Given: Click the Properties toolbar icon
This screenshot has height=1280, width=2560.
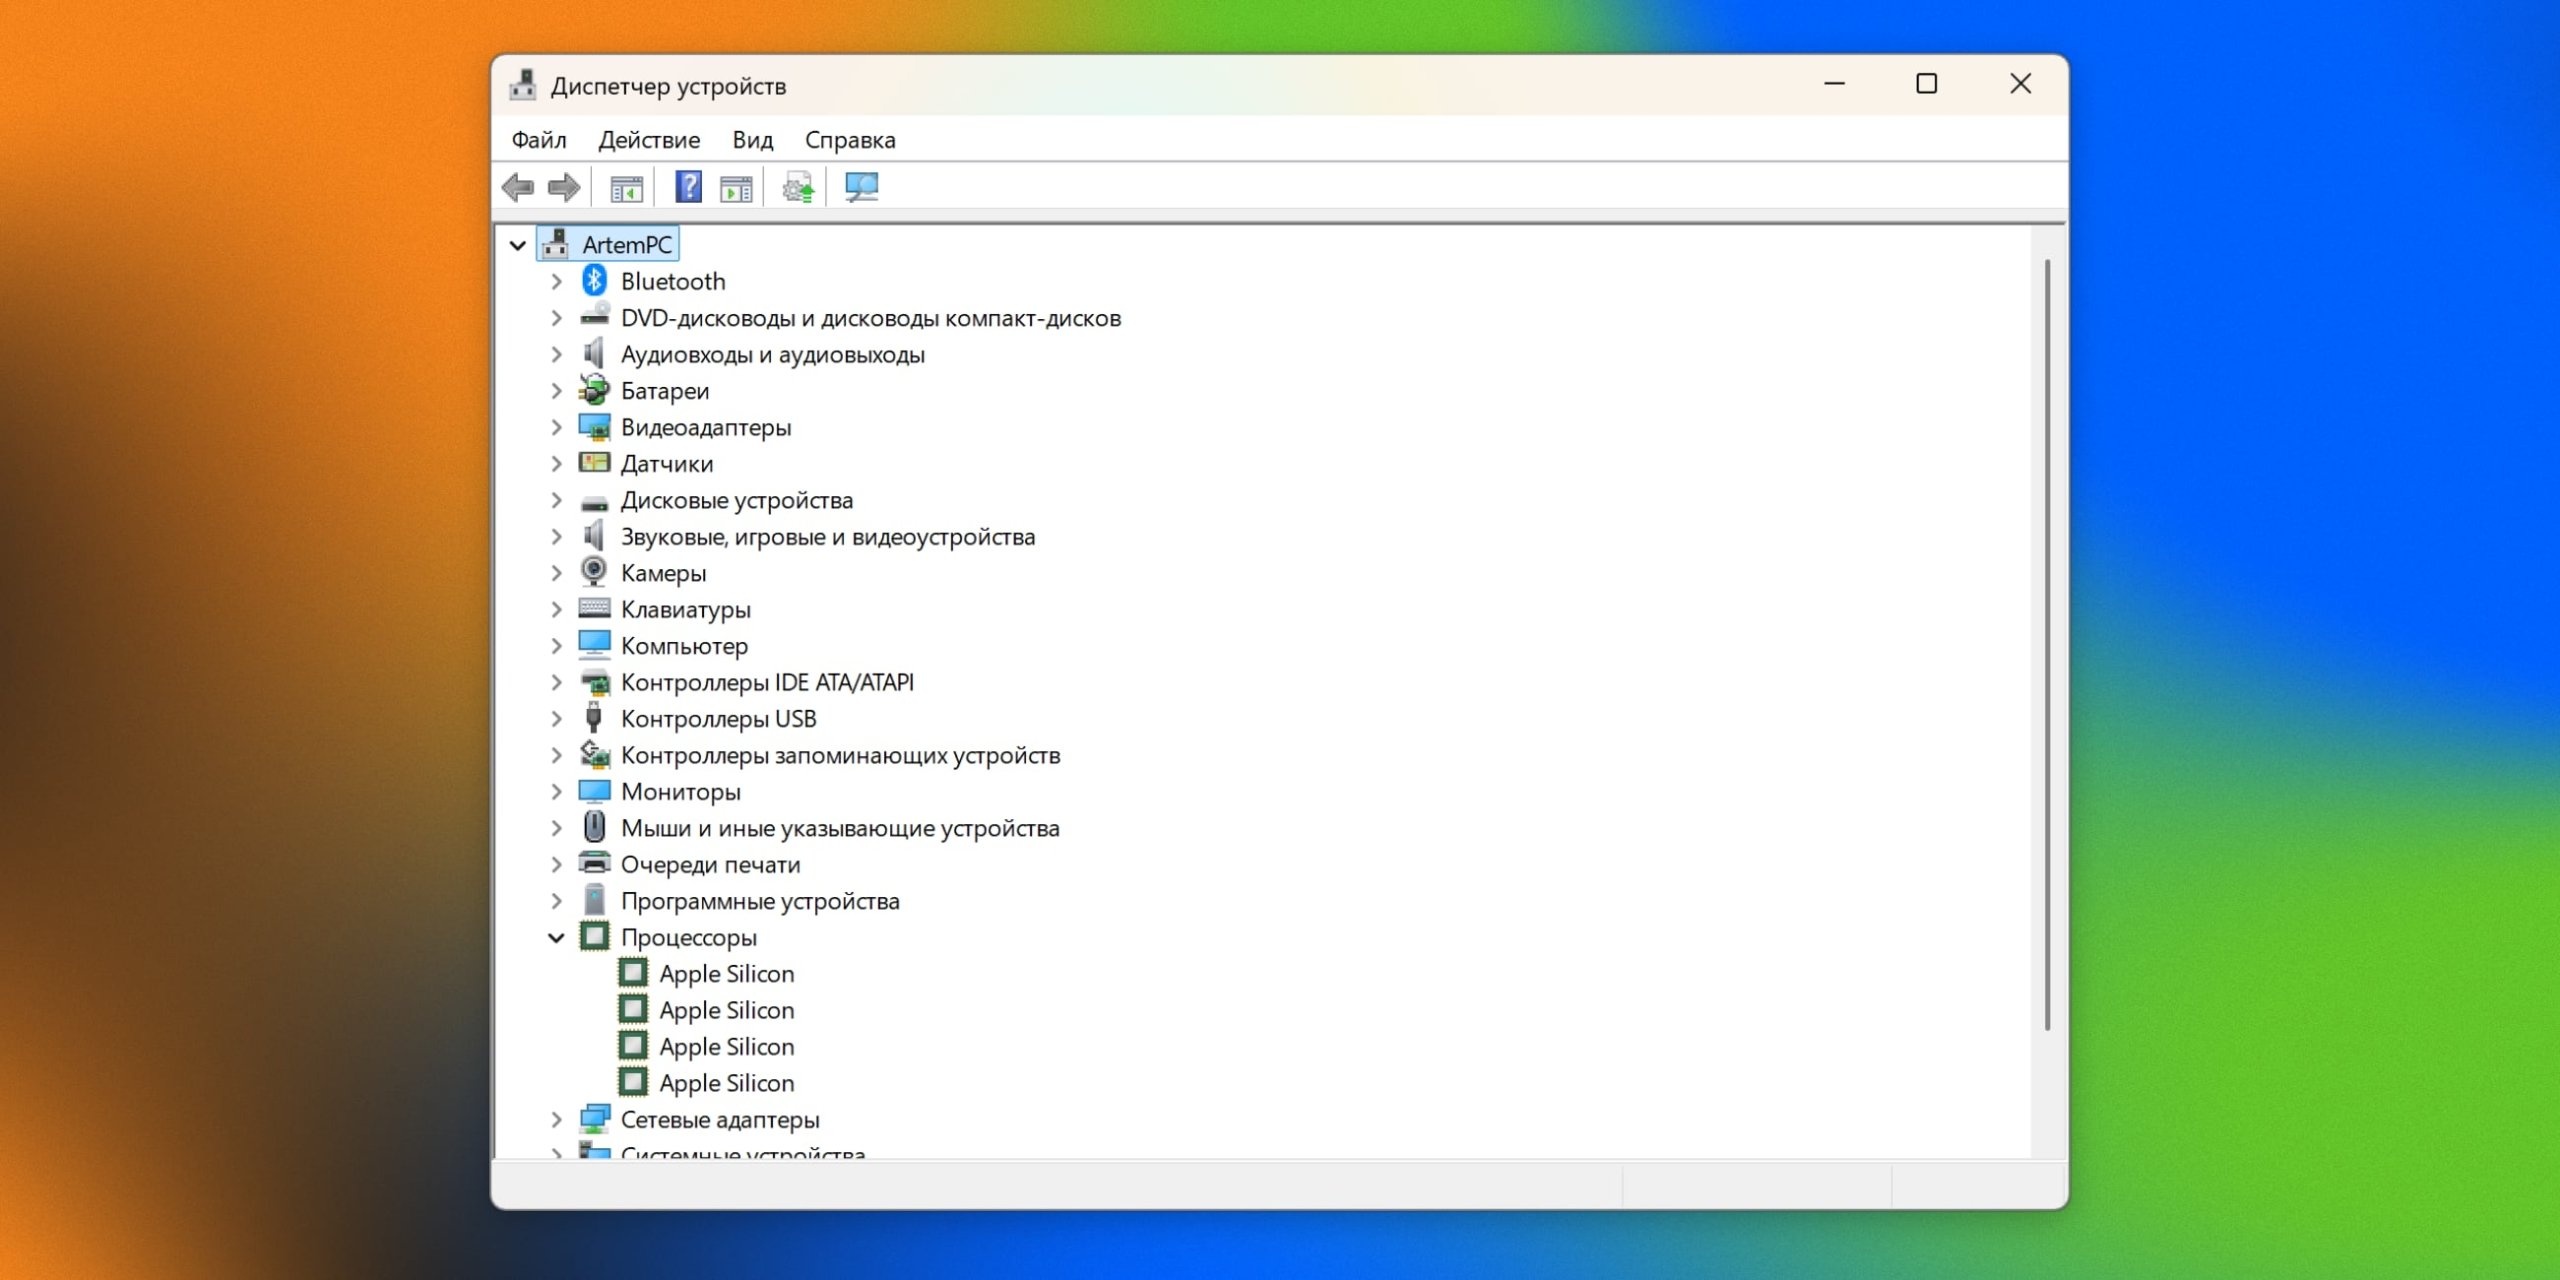Looking at the screenshot, I should [x=737, y=186].
